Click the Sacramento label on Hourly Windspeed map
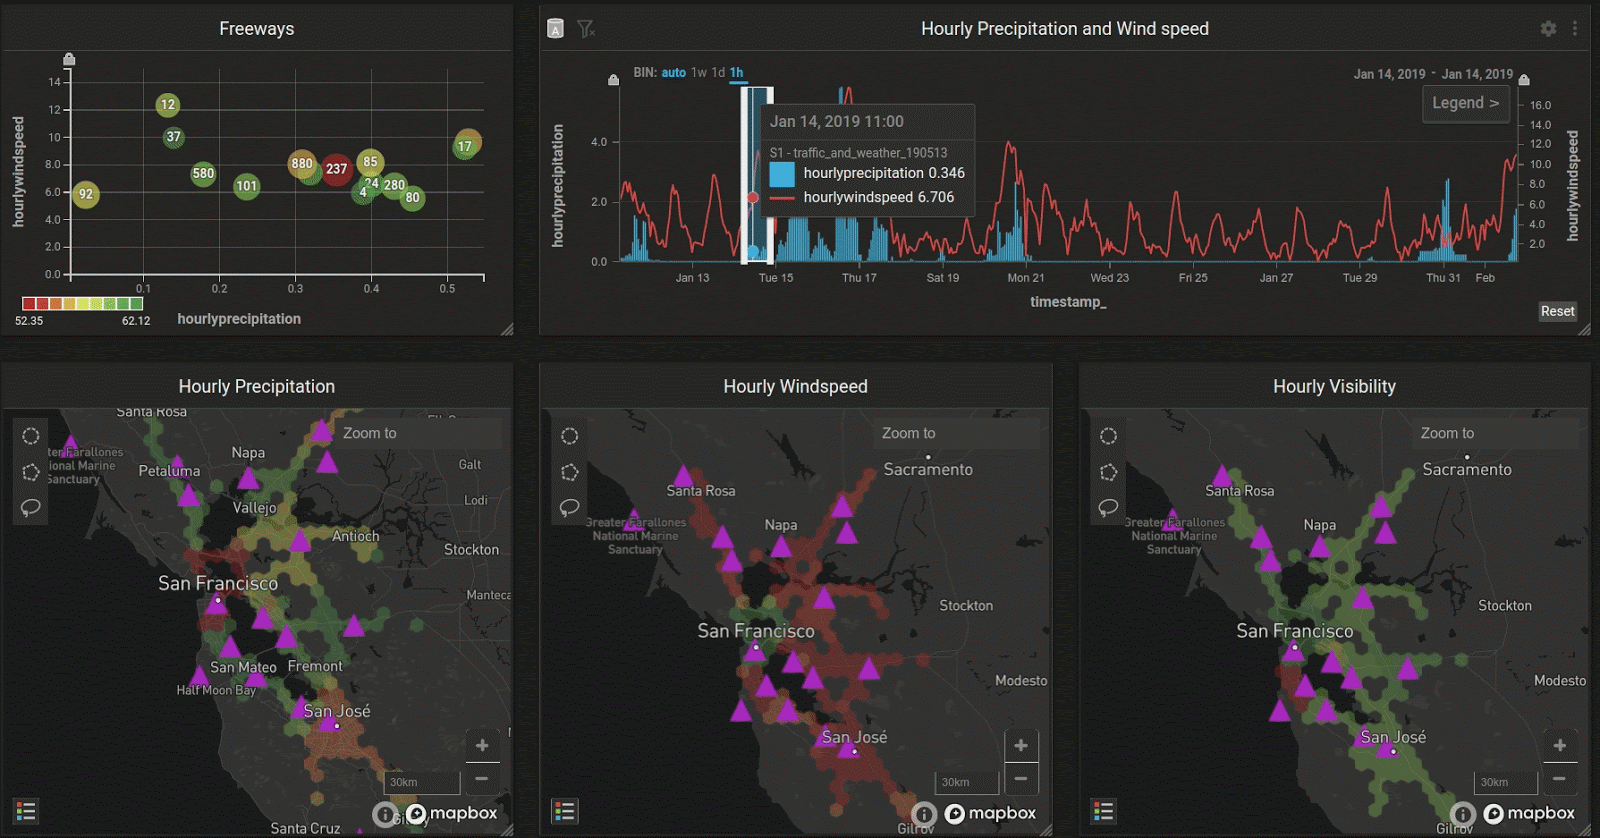Viewport: 1600px width, 838px height. [928, 469]
